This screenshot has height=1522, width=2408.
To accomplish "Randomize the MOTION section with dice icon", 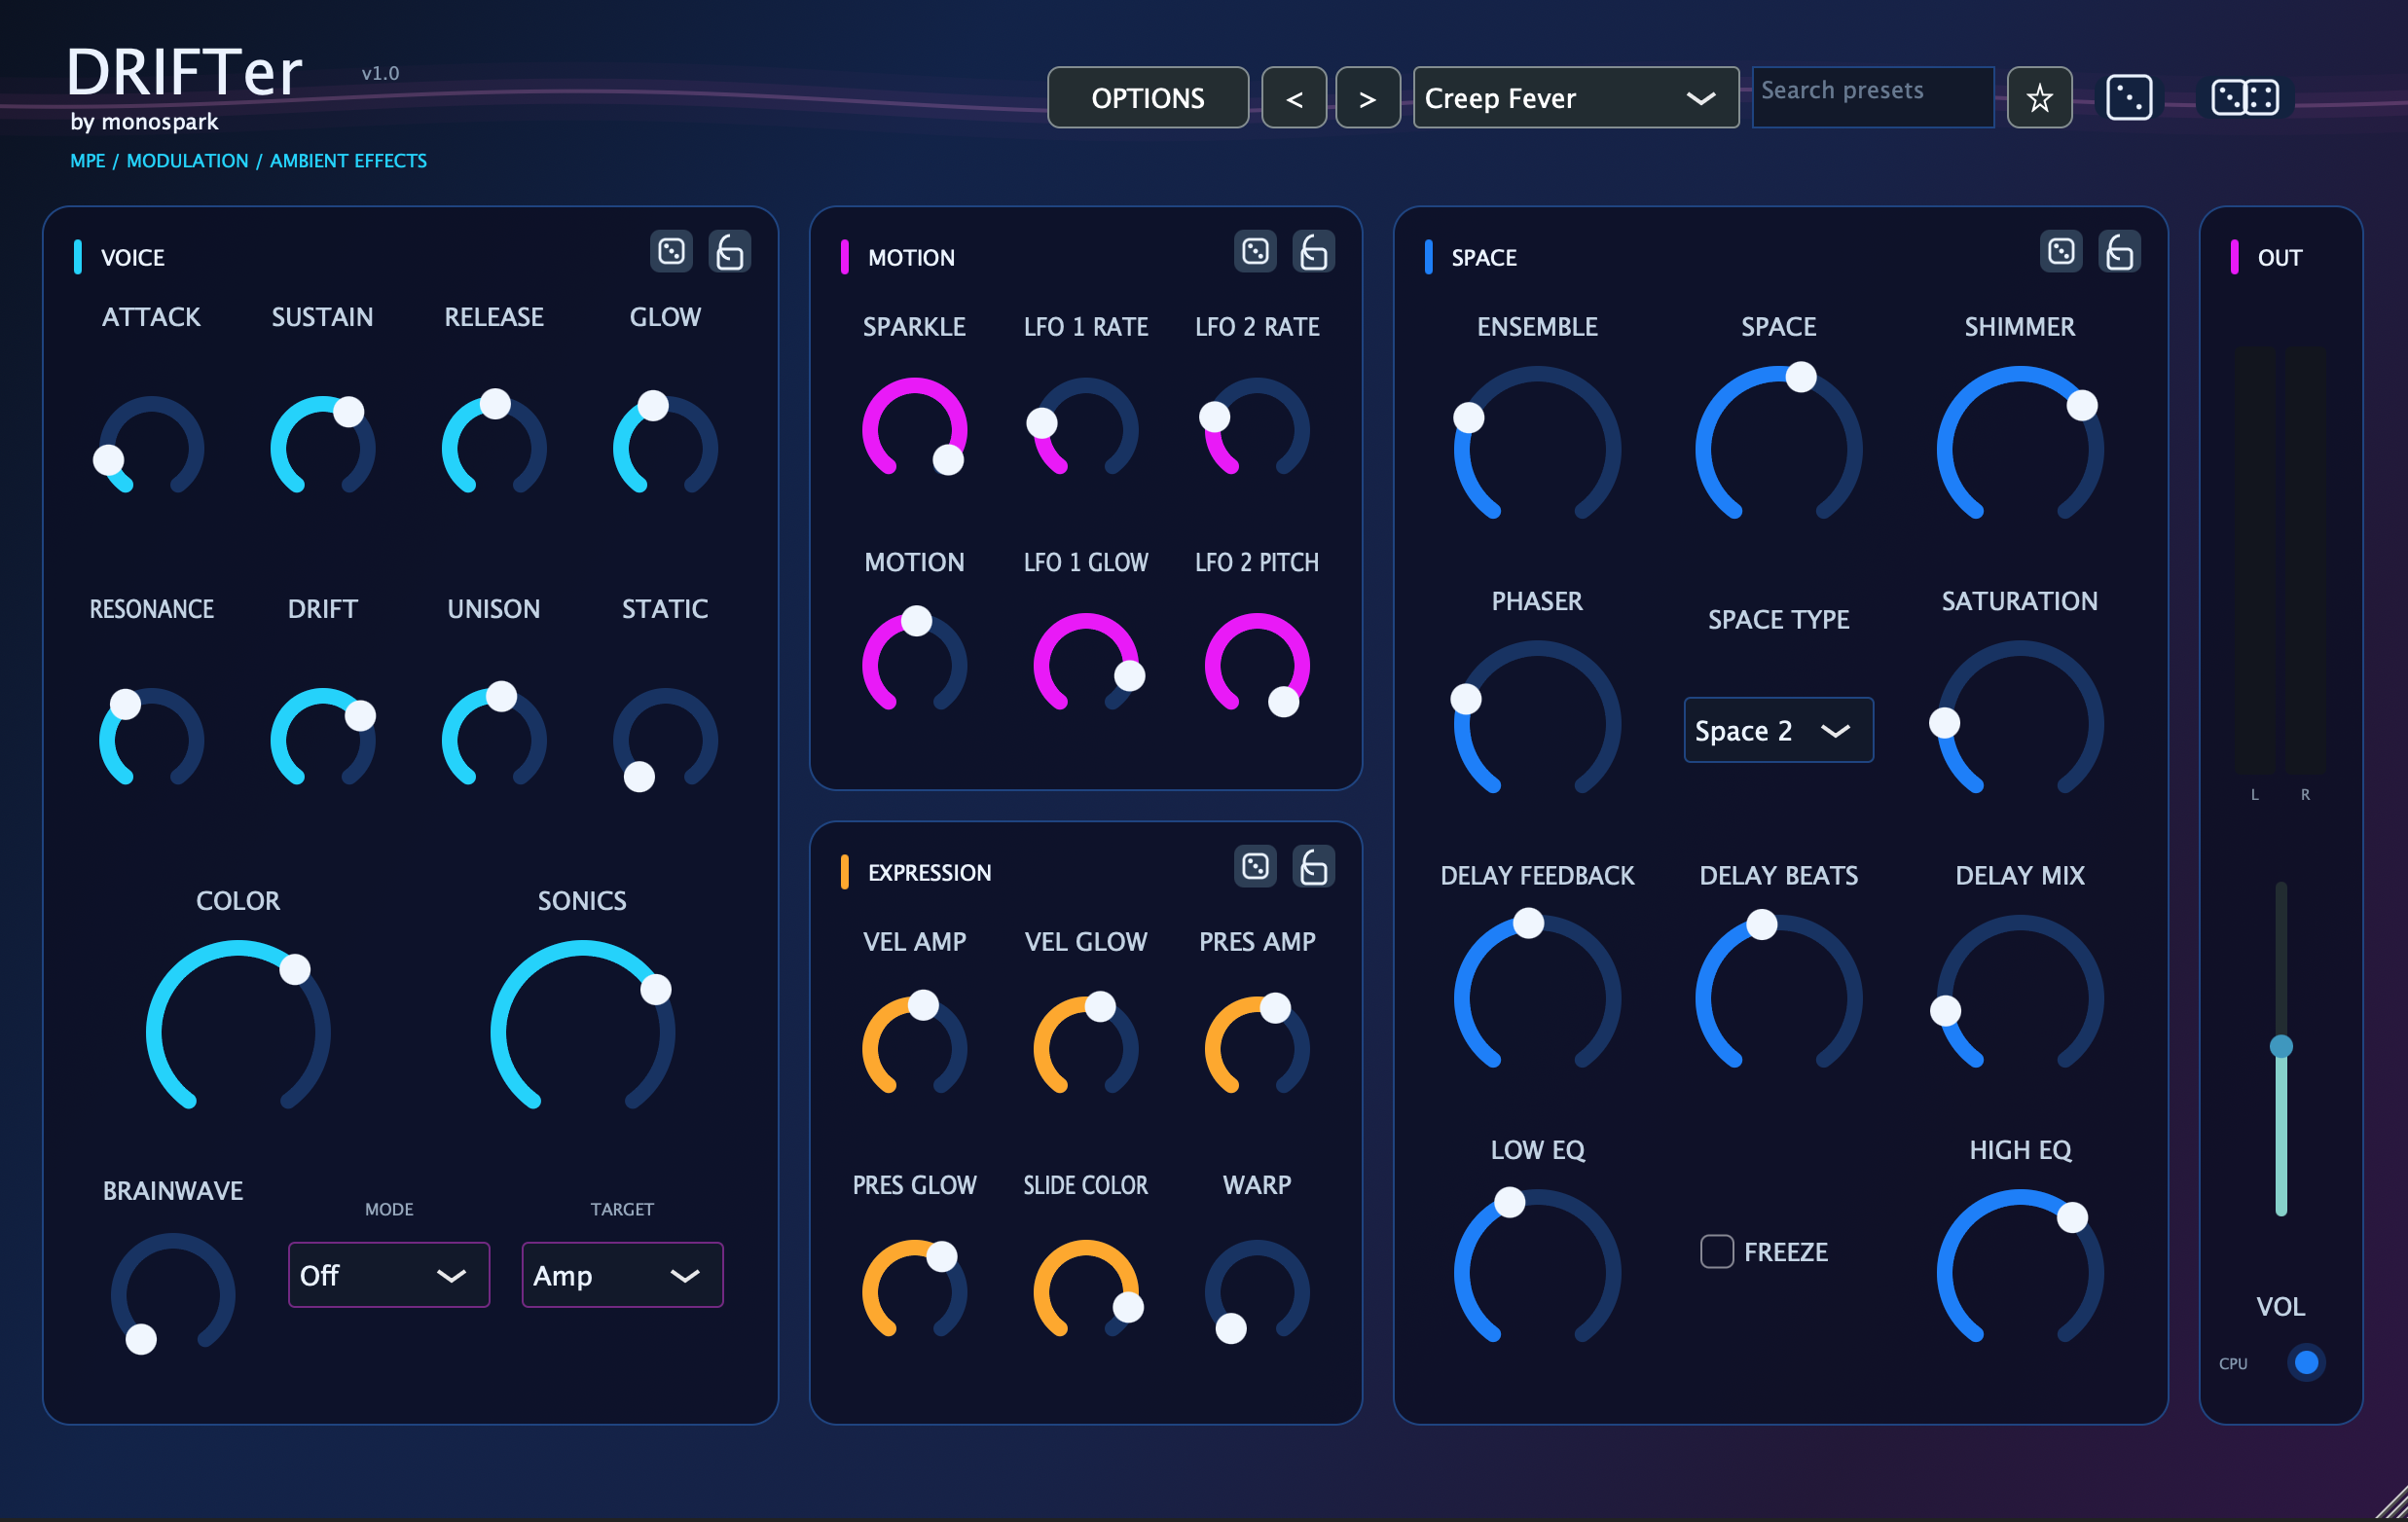I will click(x=1255, y=251).
